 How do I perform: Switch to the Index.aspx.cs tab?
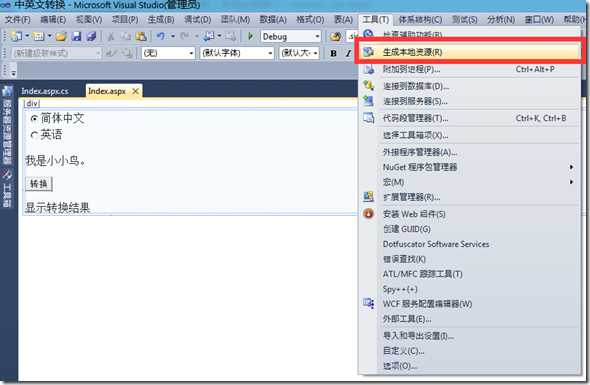45,91
